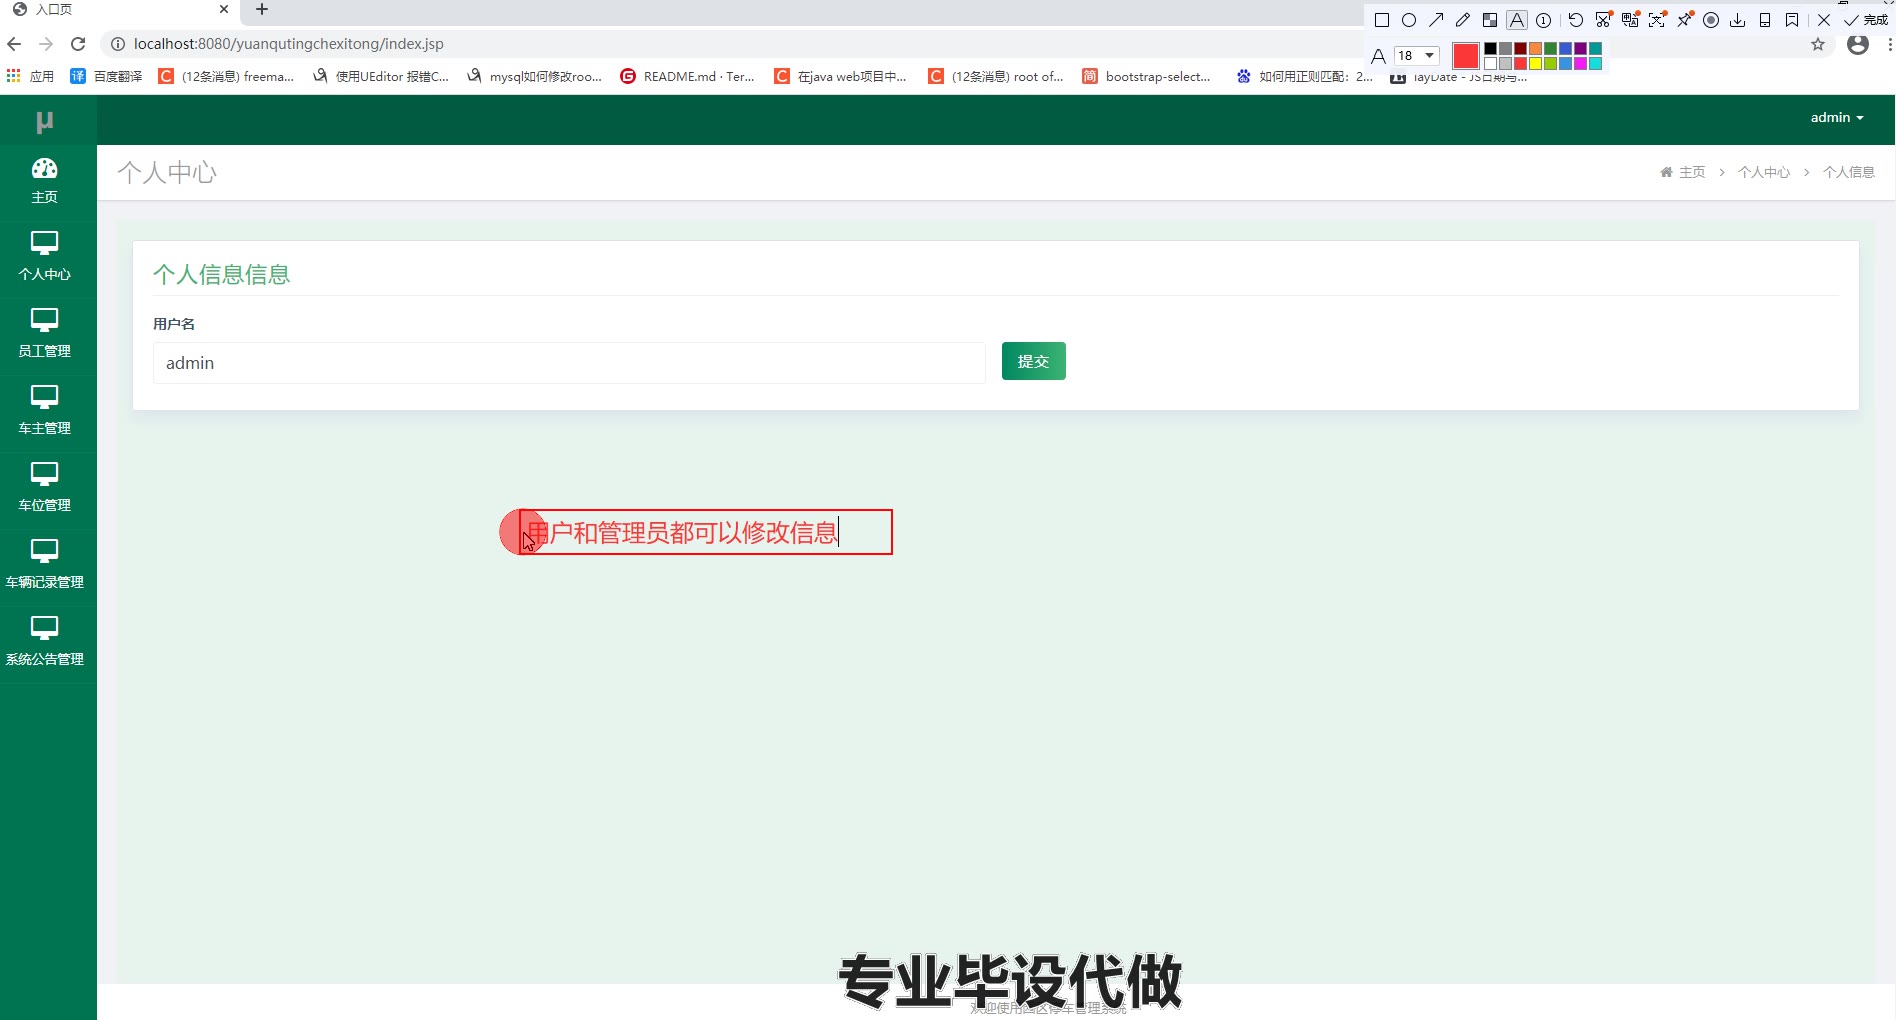The width and height of the screenshot is (1896, 1020).
Task: Select the text annotation tool
Action: coord(1517,20)
